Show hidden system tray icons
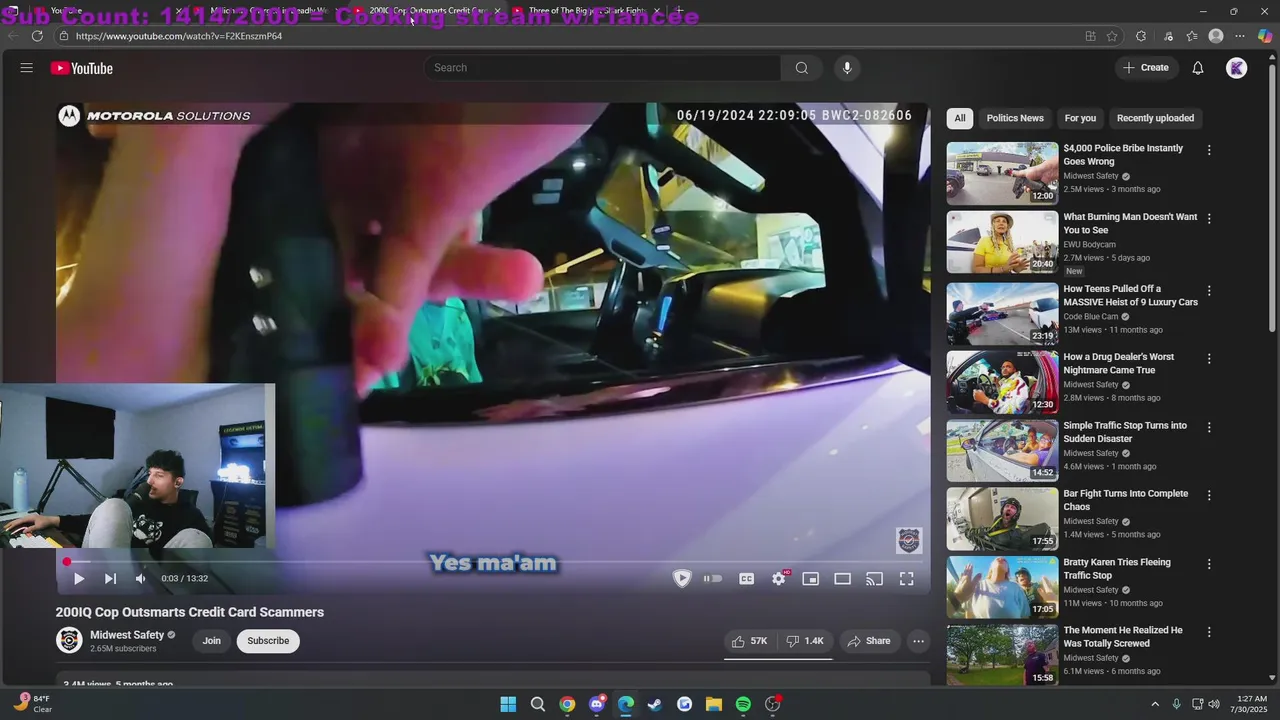 (1155, 704)
